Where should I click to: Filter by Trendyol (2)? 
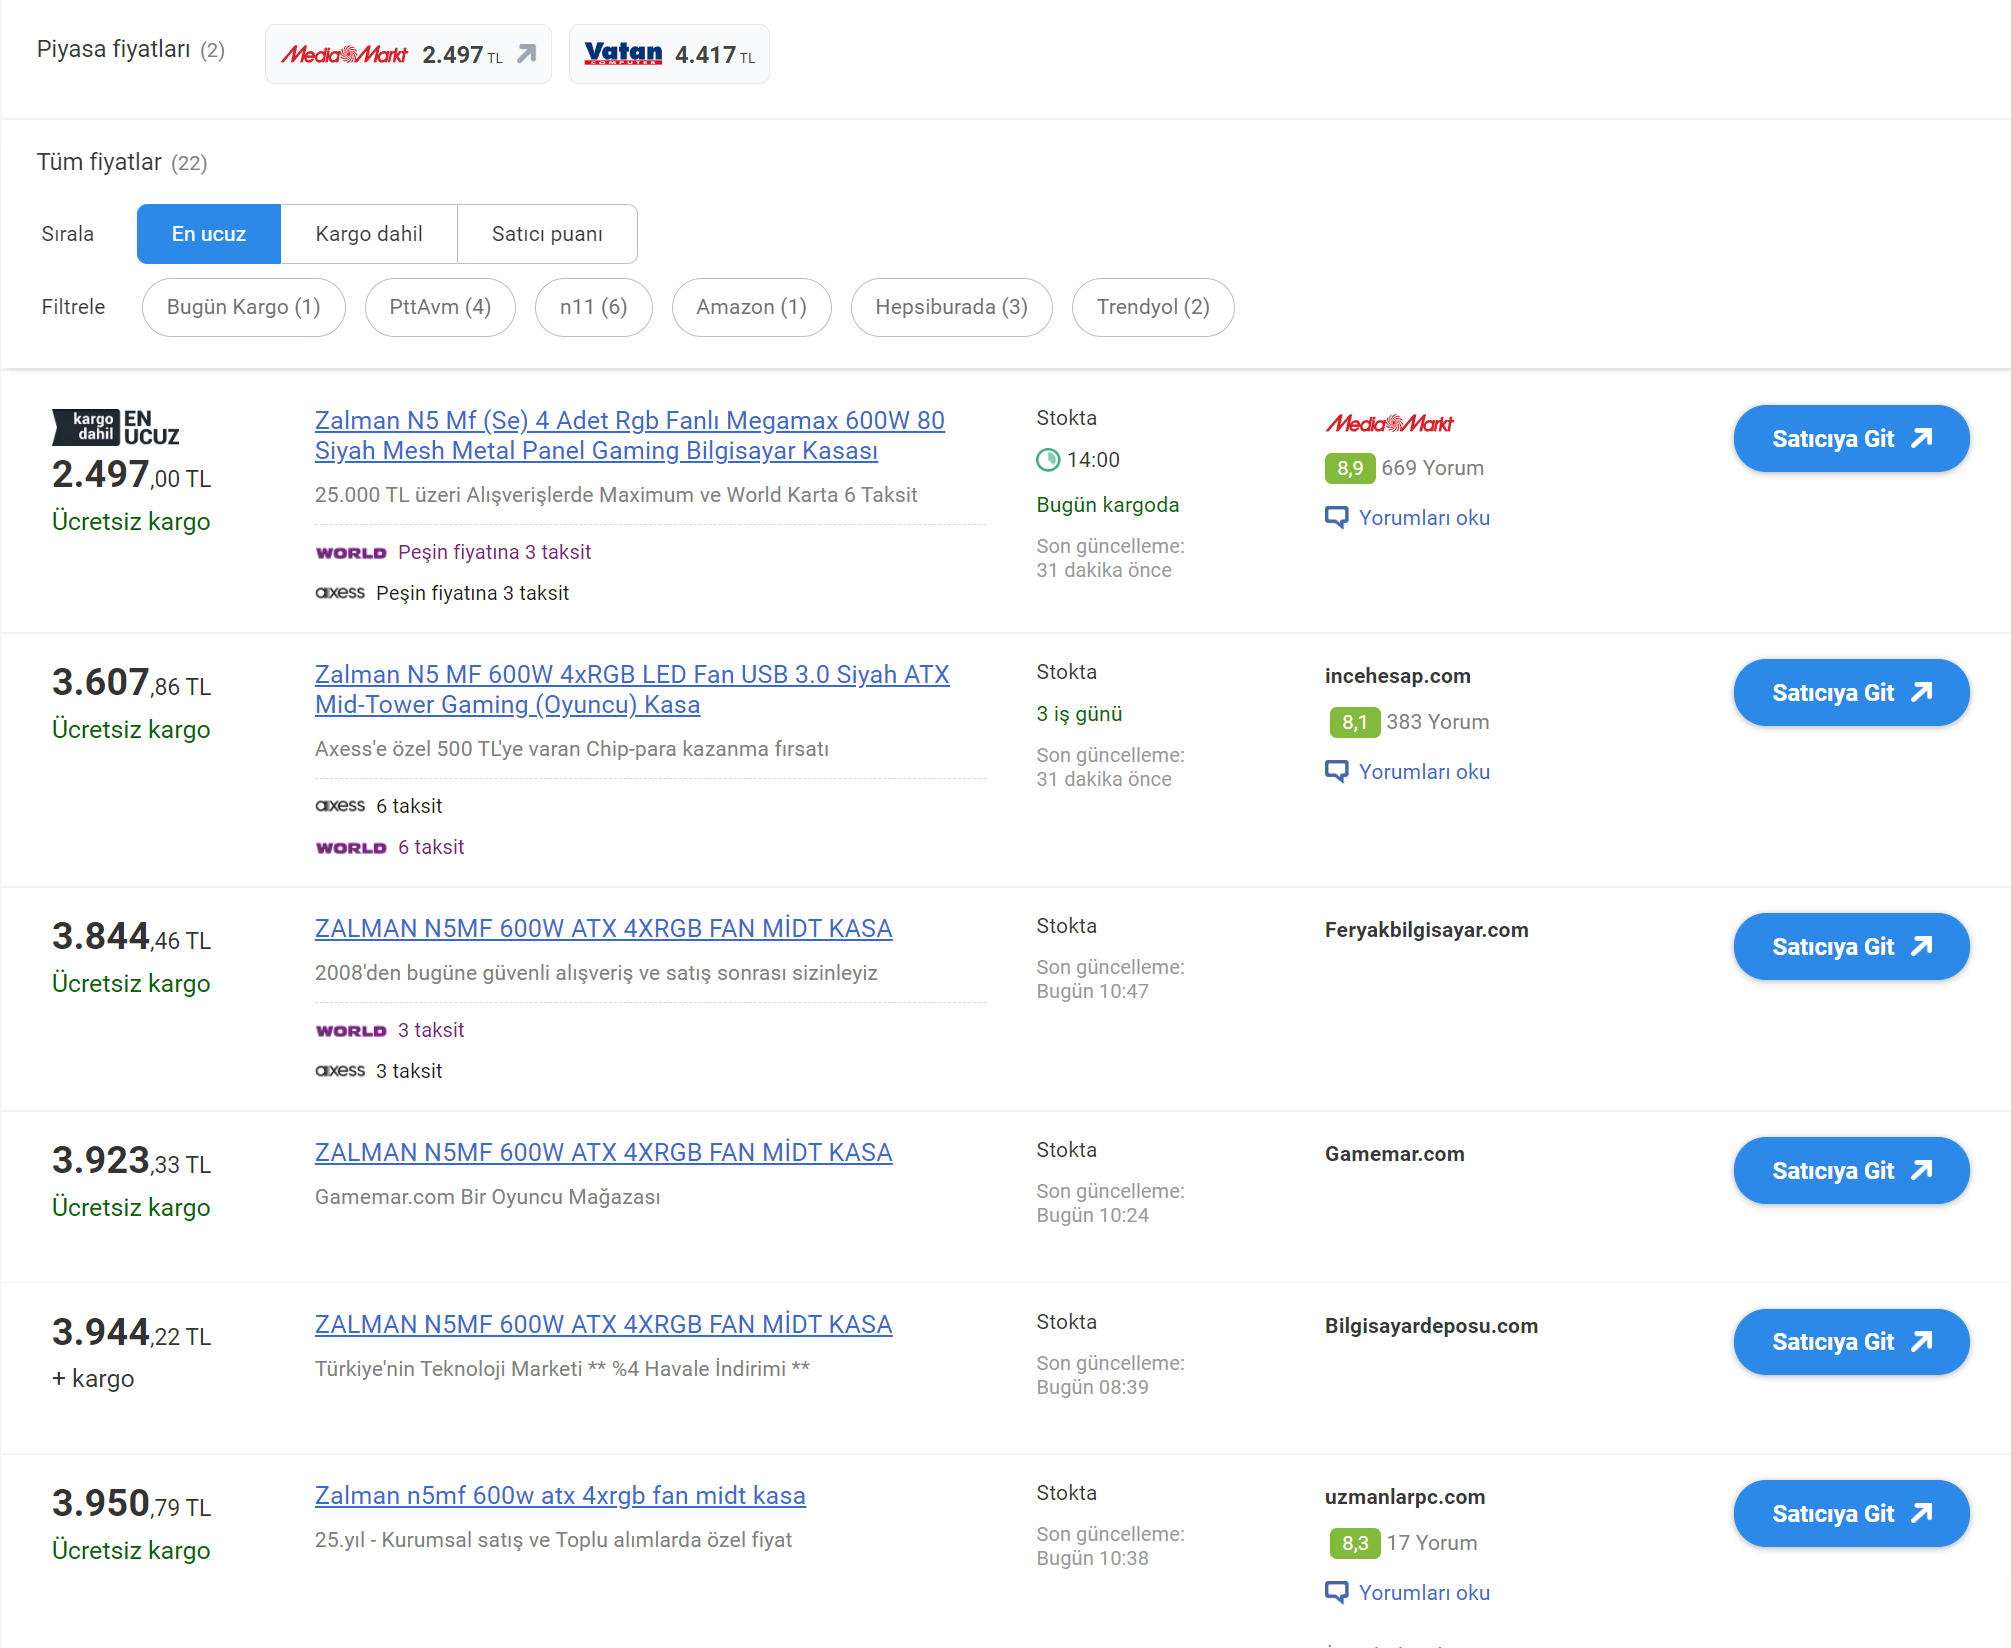(1153, 307)
